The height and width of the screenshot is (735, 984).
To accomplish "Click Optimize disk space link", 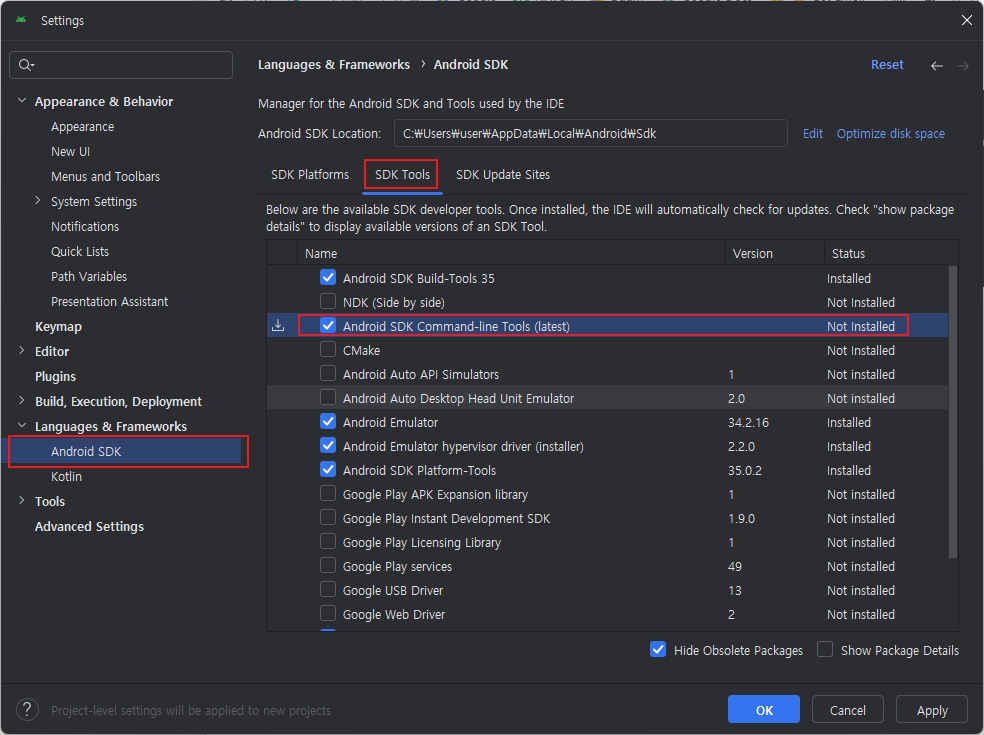I will [x=890, y=134].
